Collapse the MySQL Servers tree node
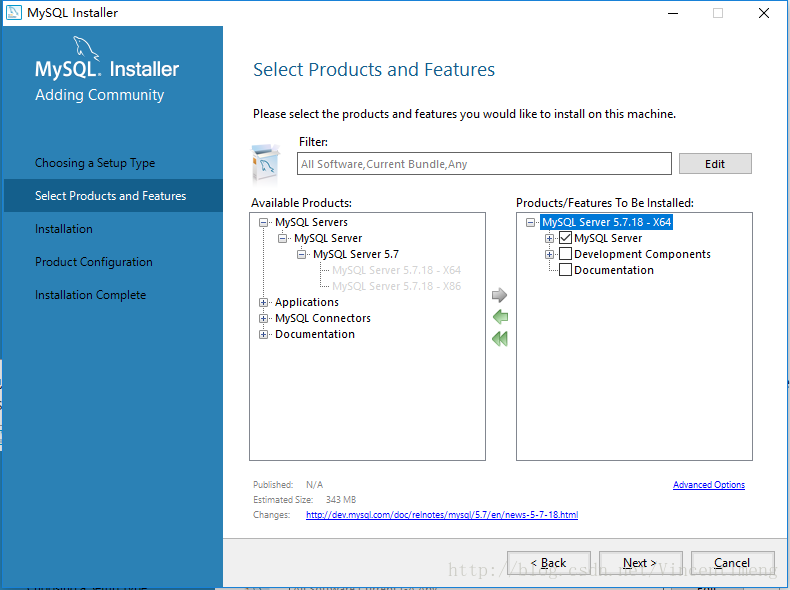The height and width of the screenshot is (590, 790). click(264, 222)
